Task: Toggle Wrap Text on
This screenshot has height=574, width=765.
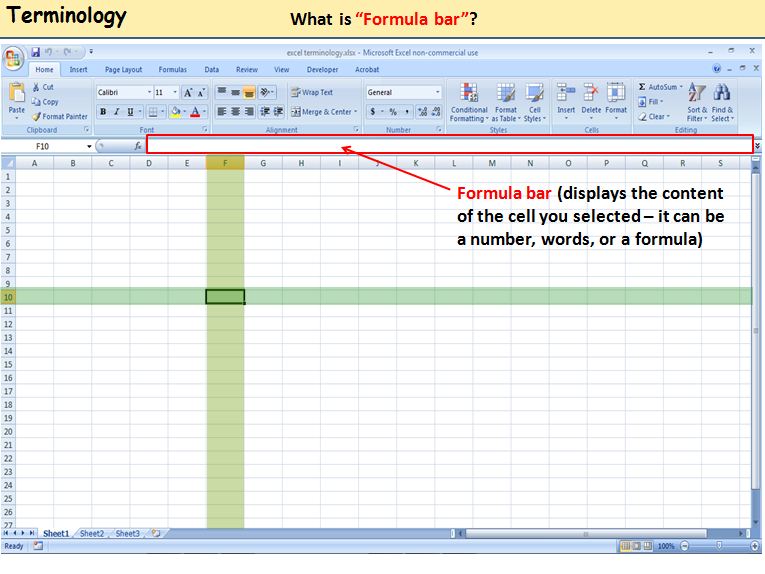Action: (311, 93)
